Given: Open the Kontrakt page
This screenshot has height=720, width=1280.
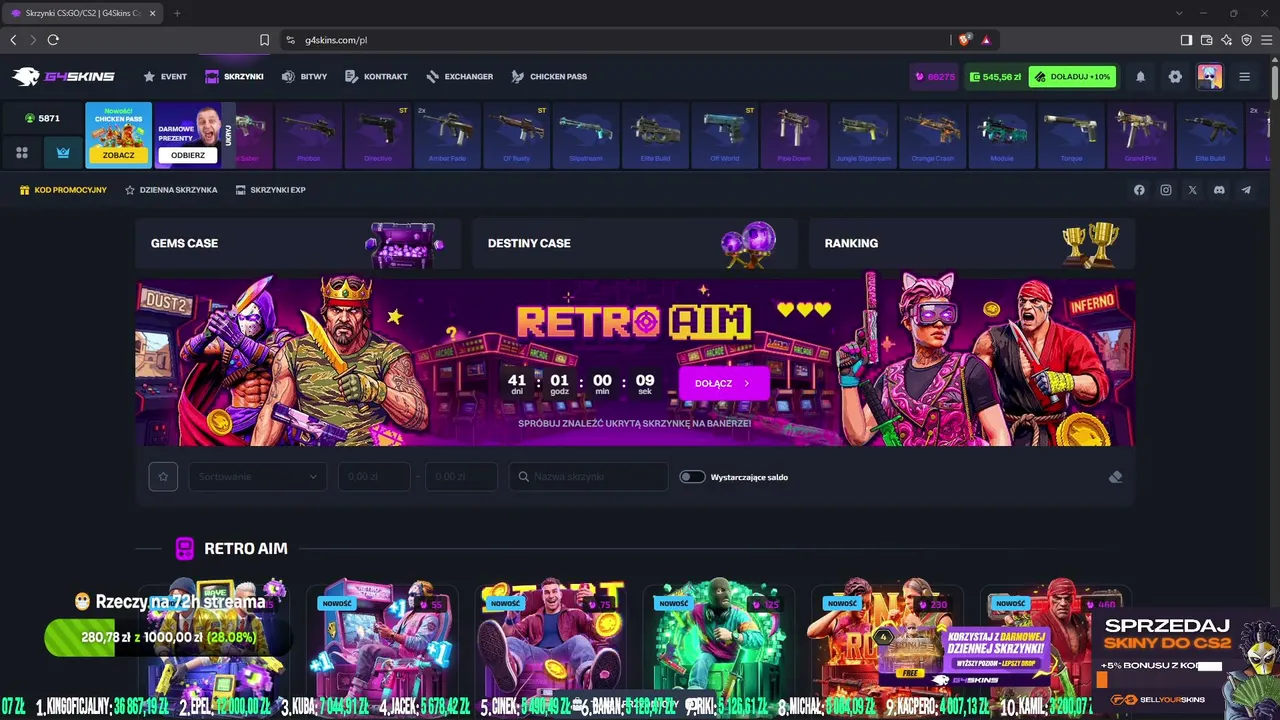Looking at the screenshot, I should point(376,77).
